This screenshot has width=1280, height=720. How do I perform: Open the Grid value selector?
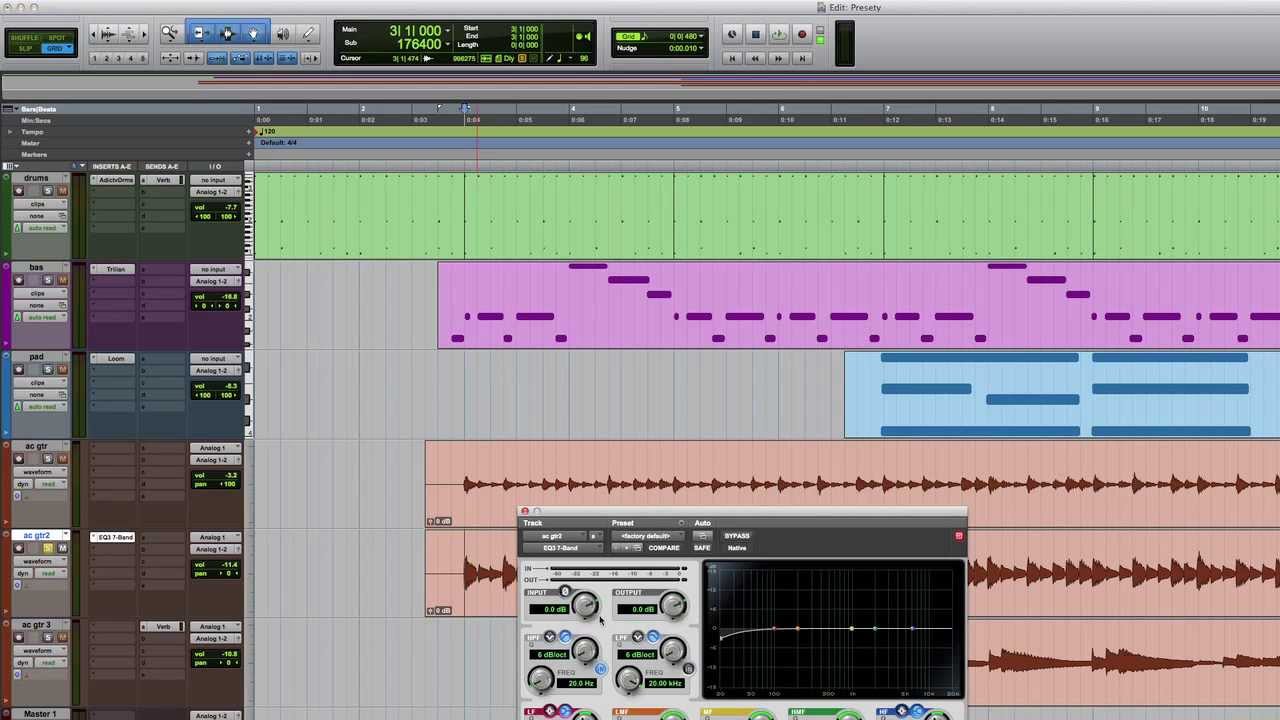[703, 36]
